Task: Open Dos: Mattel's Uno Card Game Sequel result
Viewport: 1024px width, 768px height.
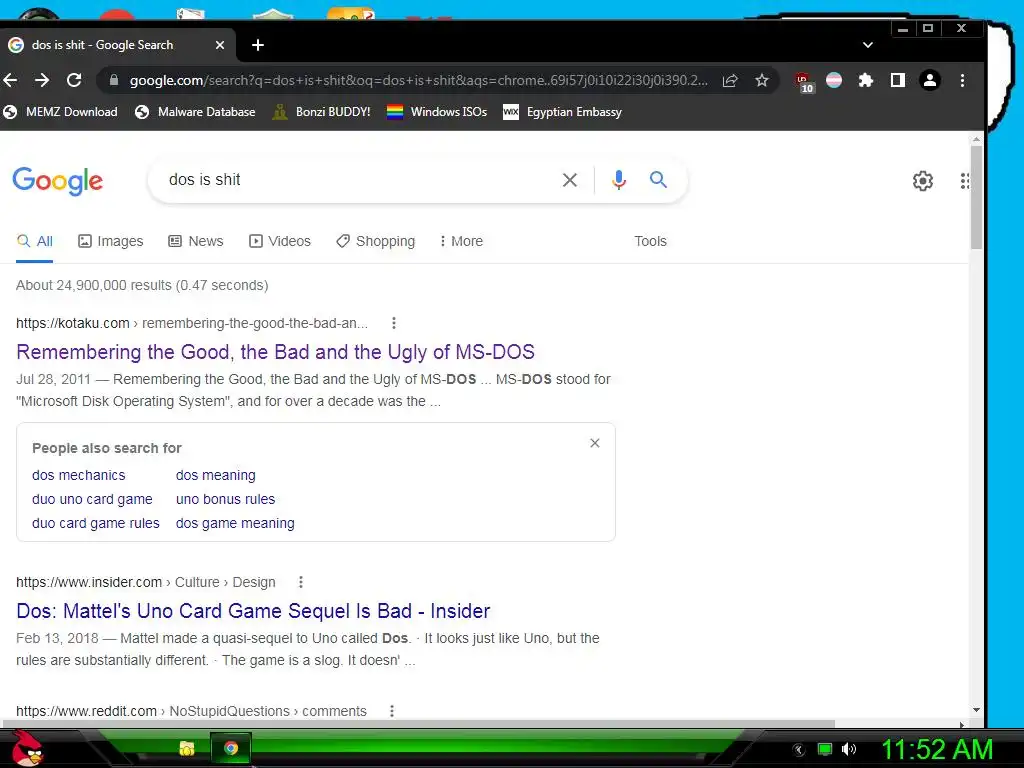Action: (253, 611)
